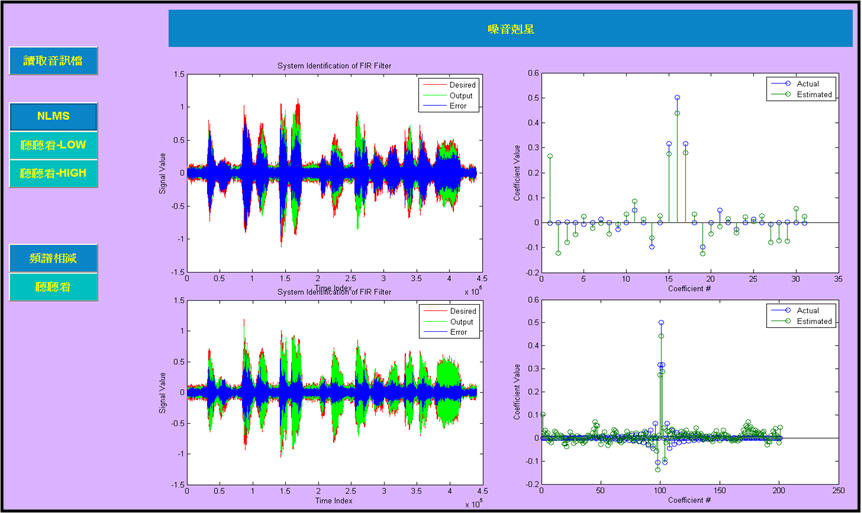The width and height of the screenshot is (862, 513).
Task: Click the top System Identification plot title
Action: coord(334,66)
